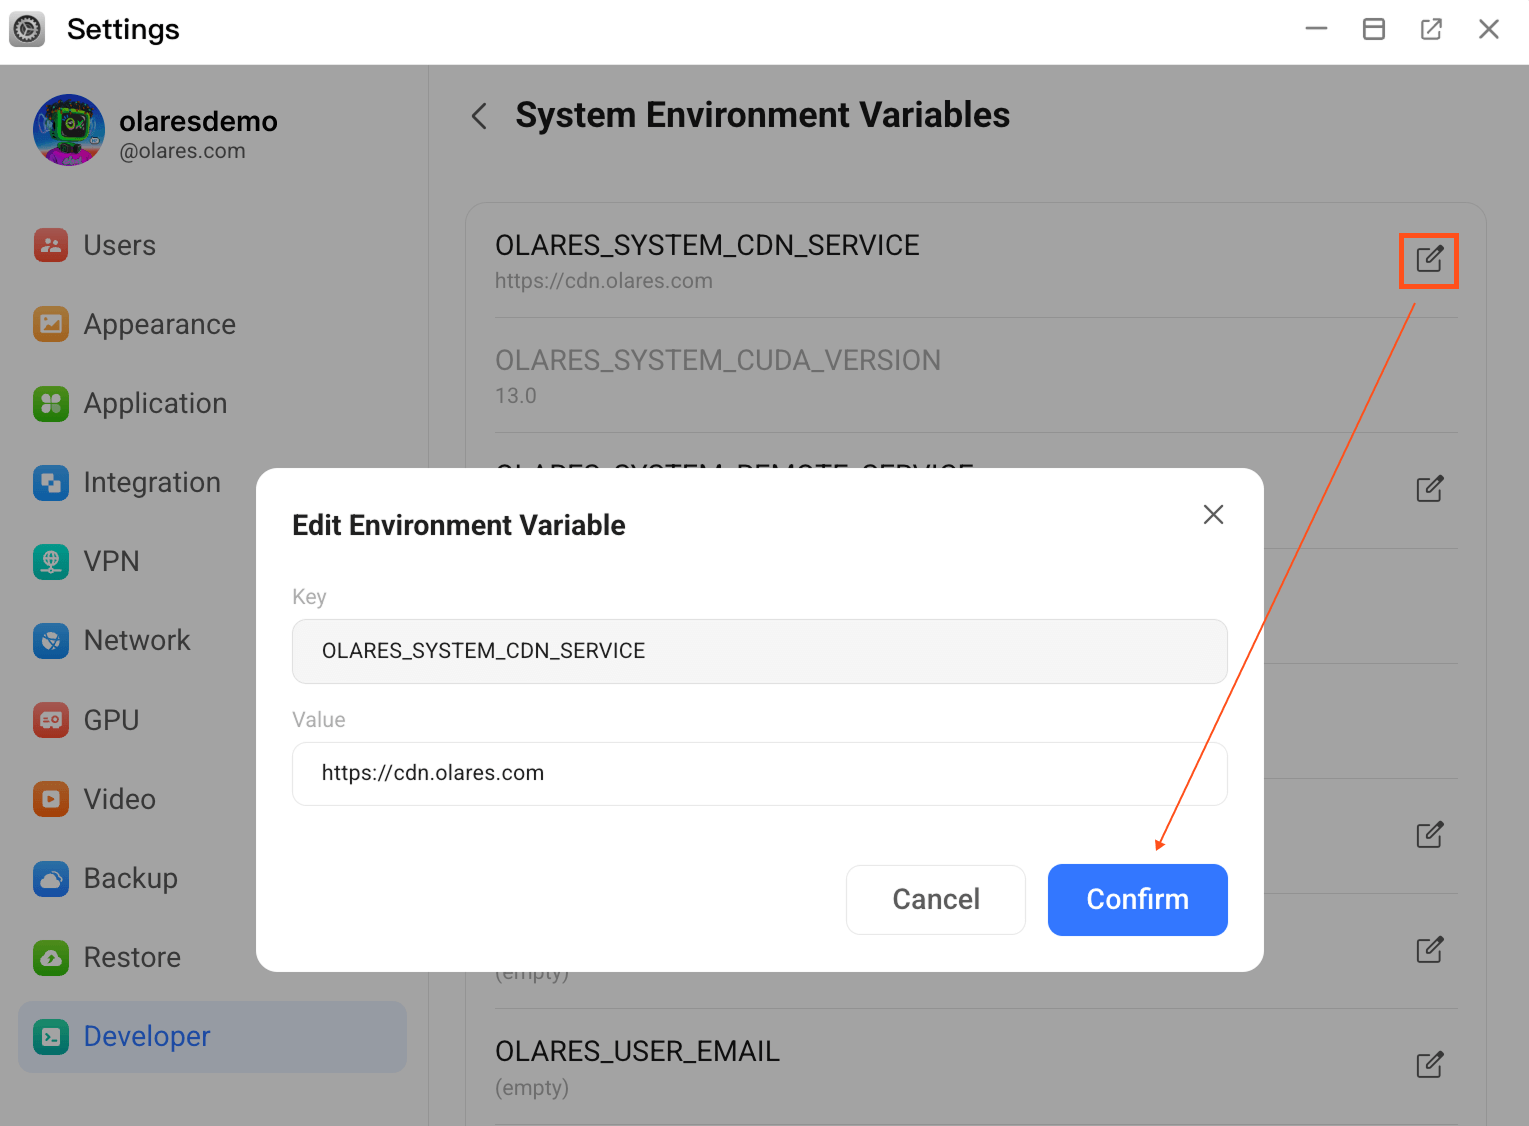
Task: Open the Network settings icon
Action: [x=50, y=640]
